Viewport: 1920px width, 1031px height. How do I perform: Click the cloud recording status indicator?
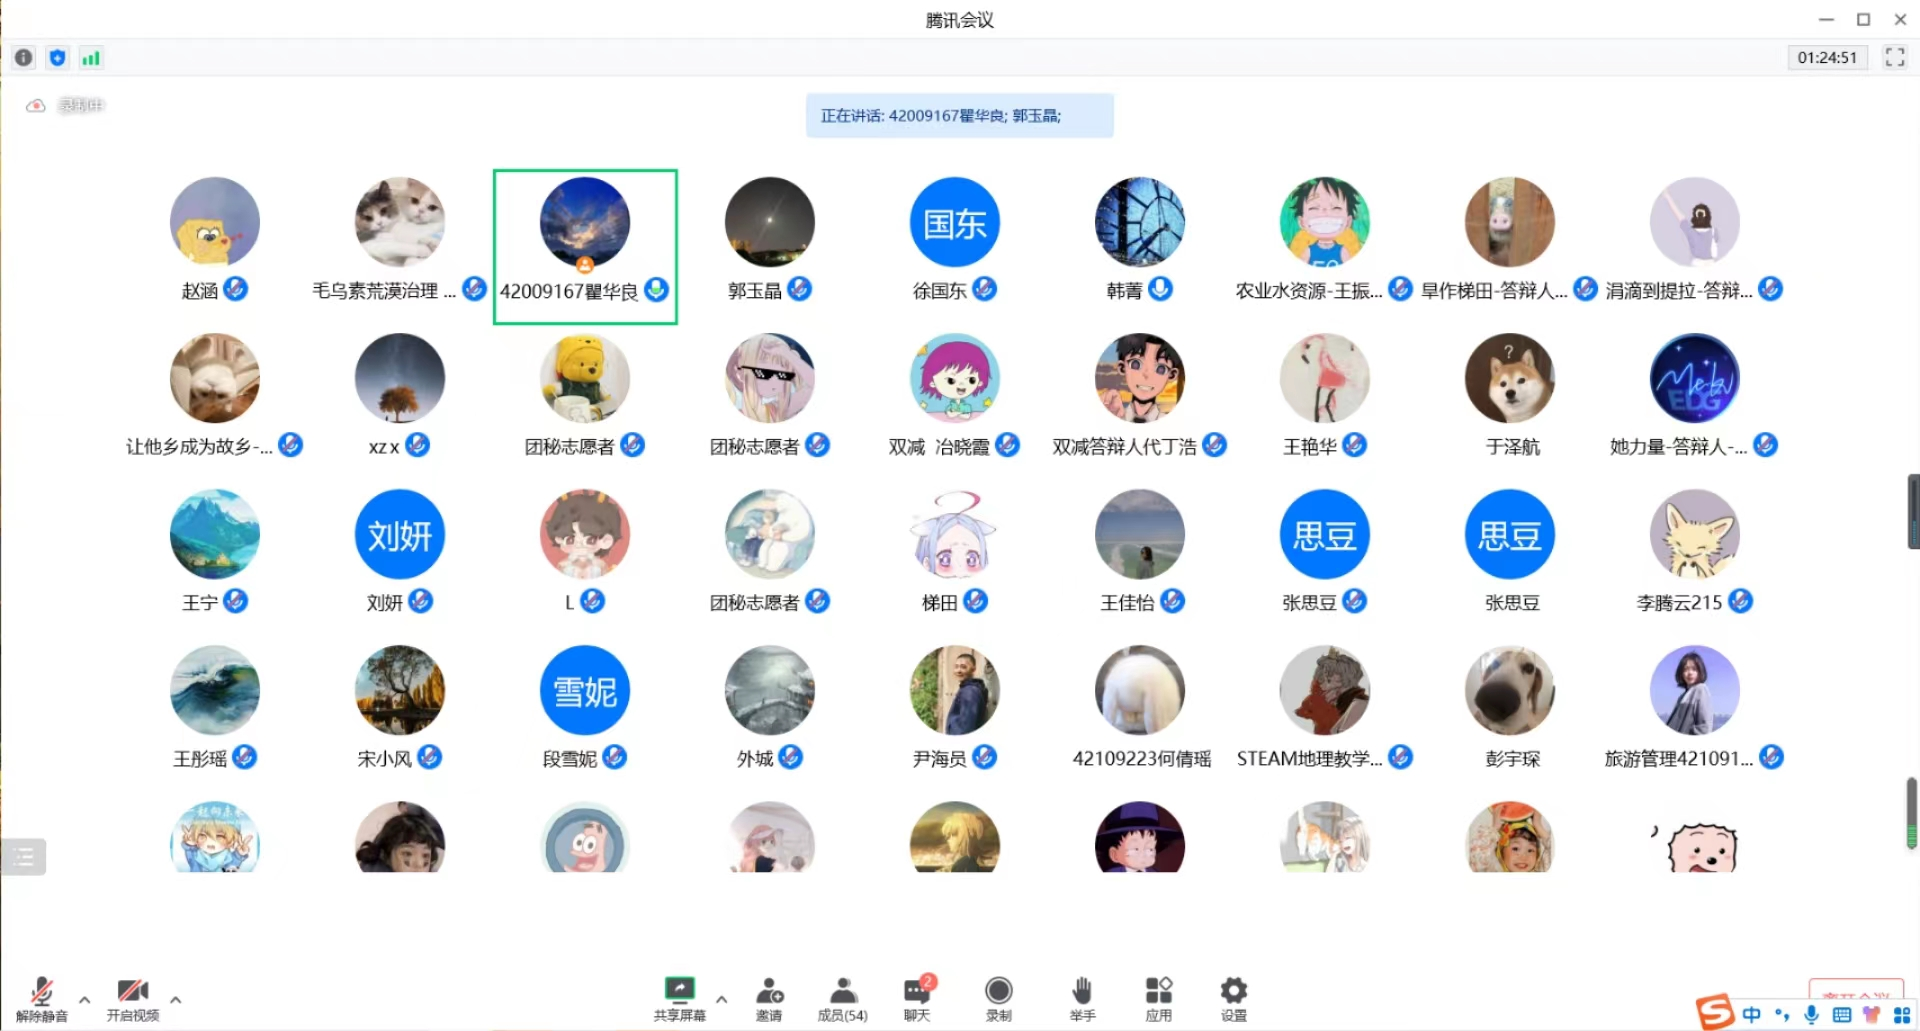tap(36, 105)
